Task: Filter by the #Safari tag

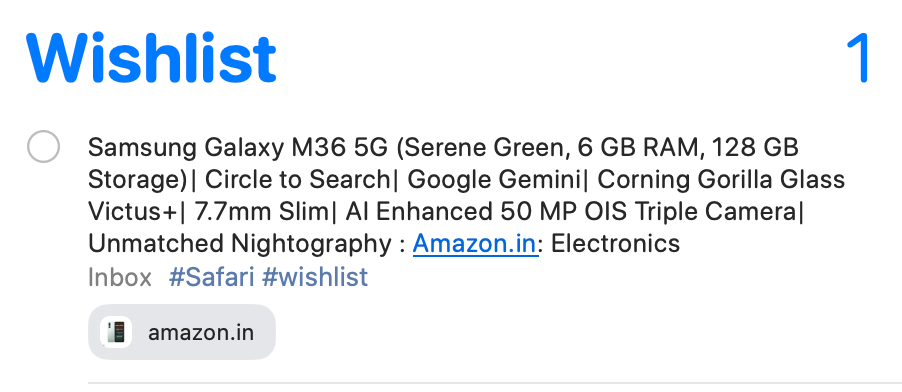Action: click(x=211, y=277)
